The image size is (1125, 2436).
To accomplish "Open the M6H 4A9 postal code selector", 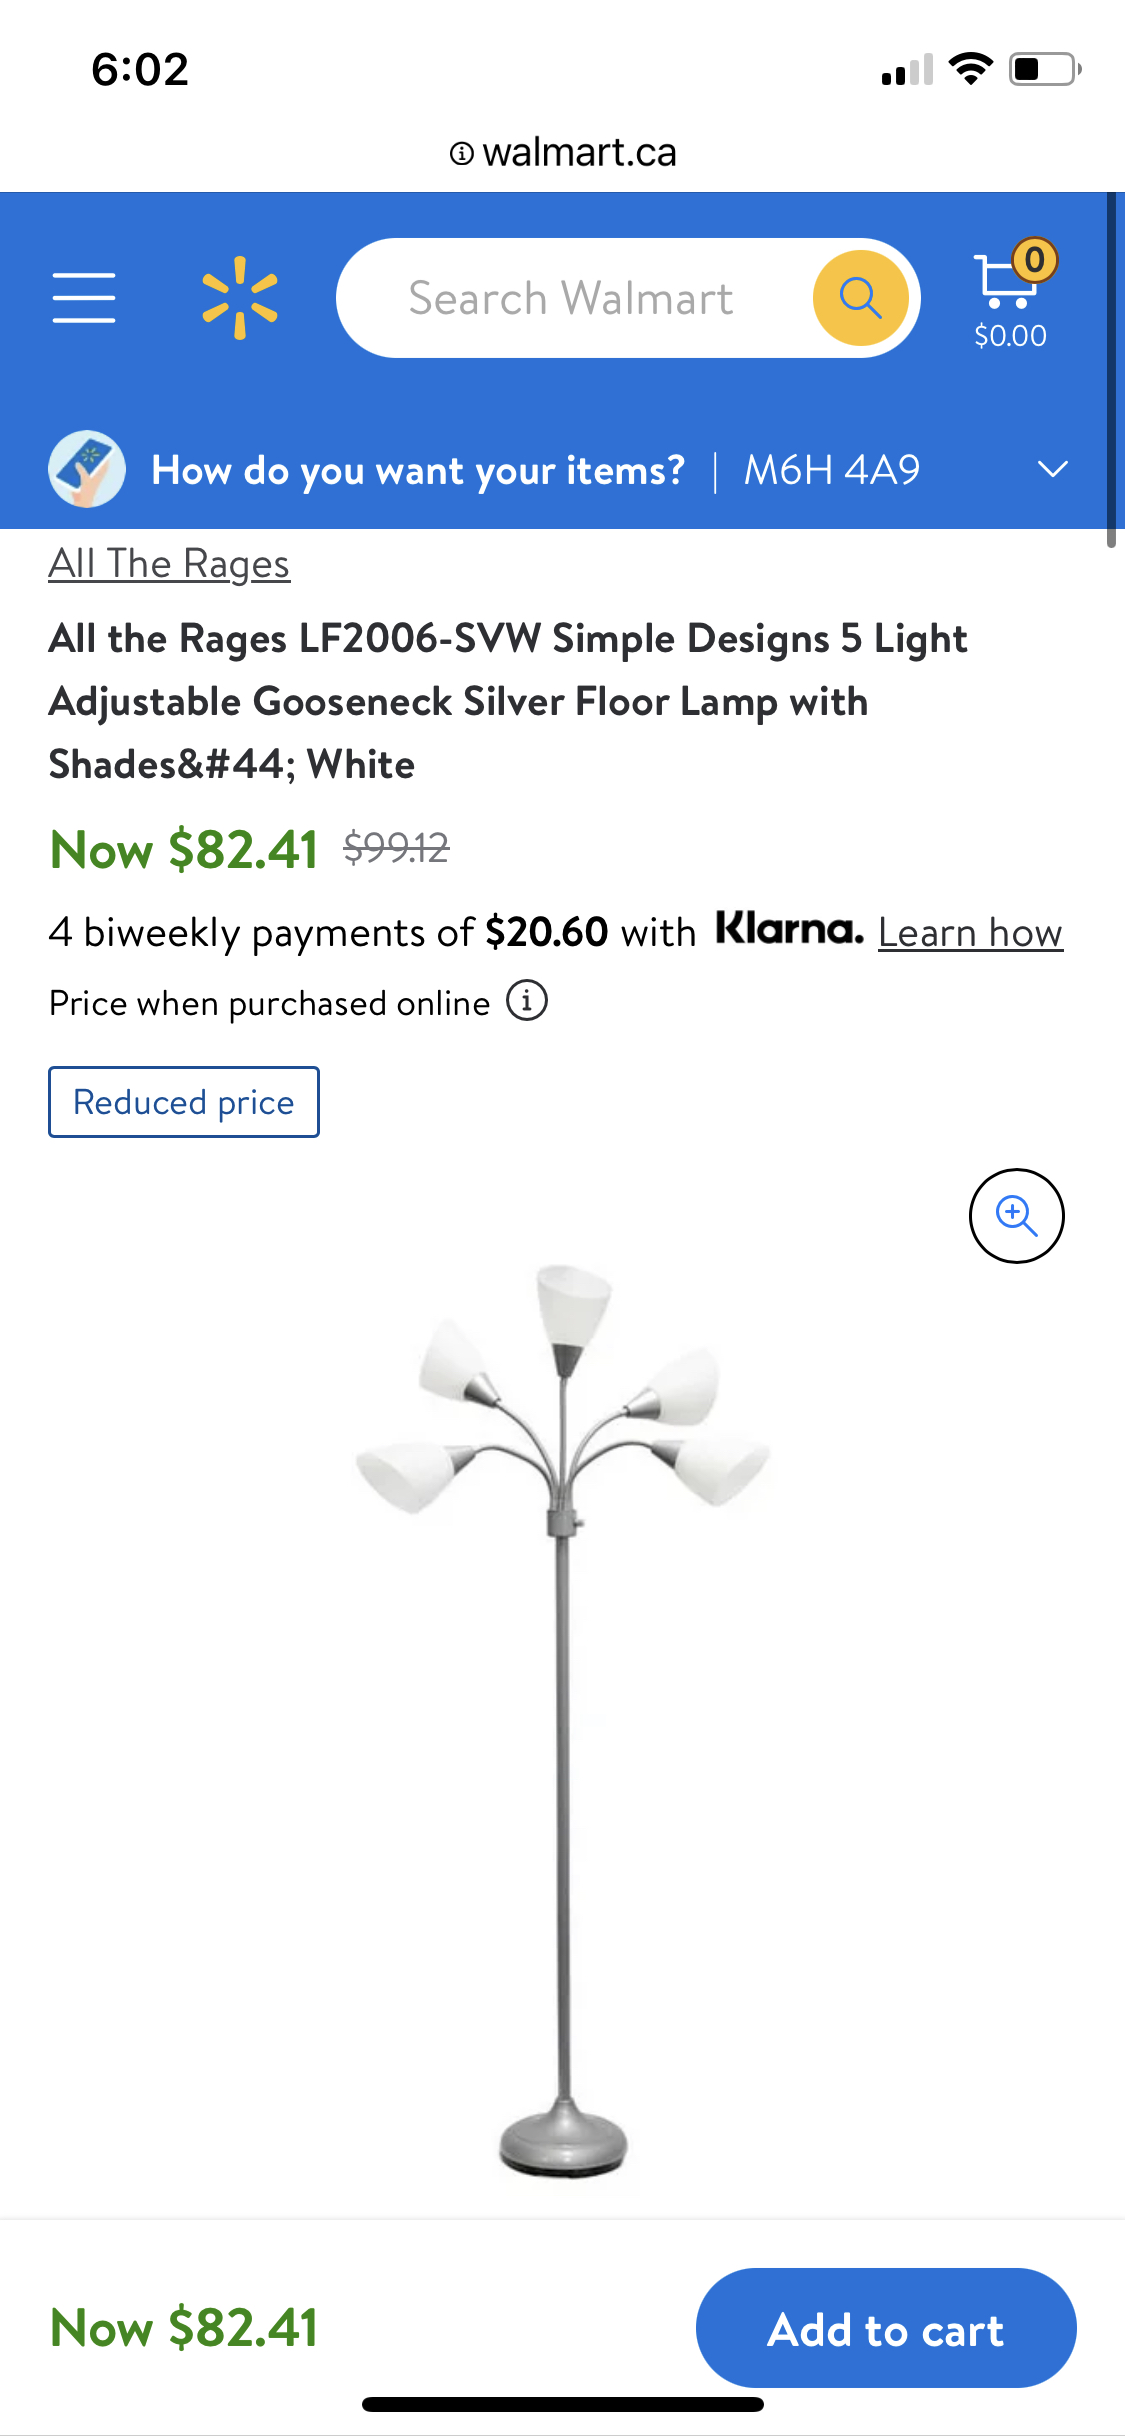I will pyautogui.click(x=832, y=470).
